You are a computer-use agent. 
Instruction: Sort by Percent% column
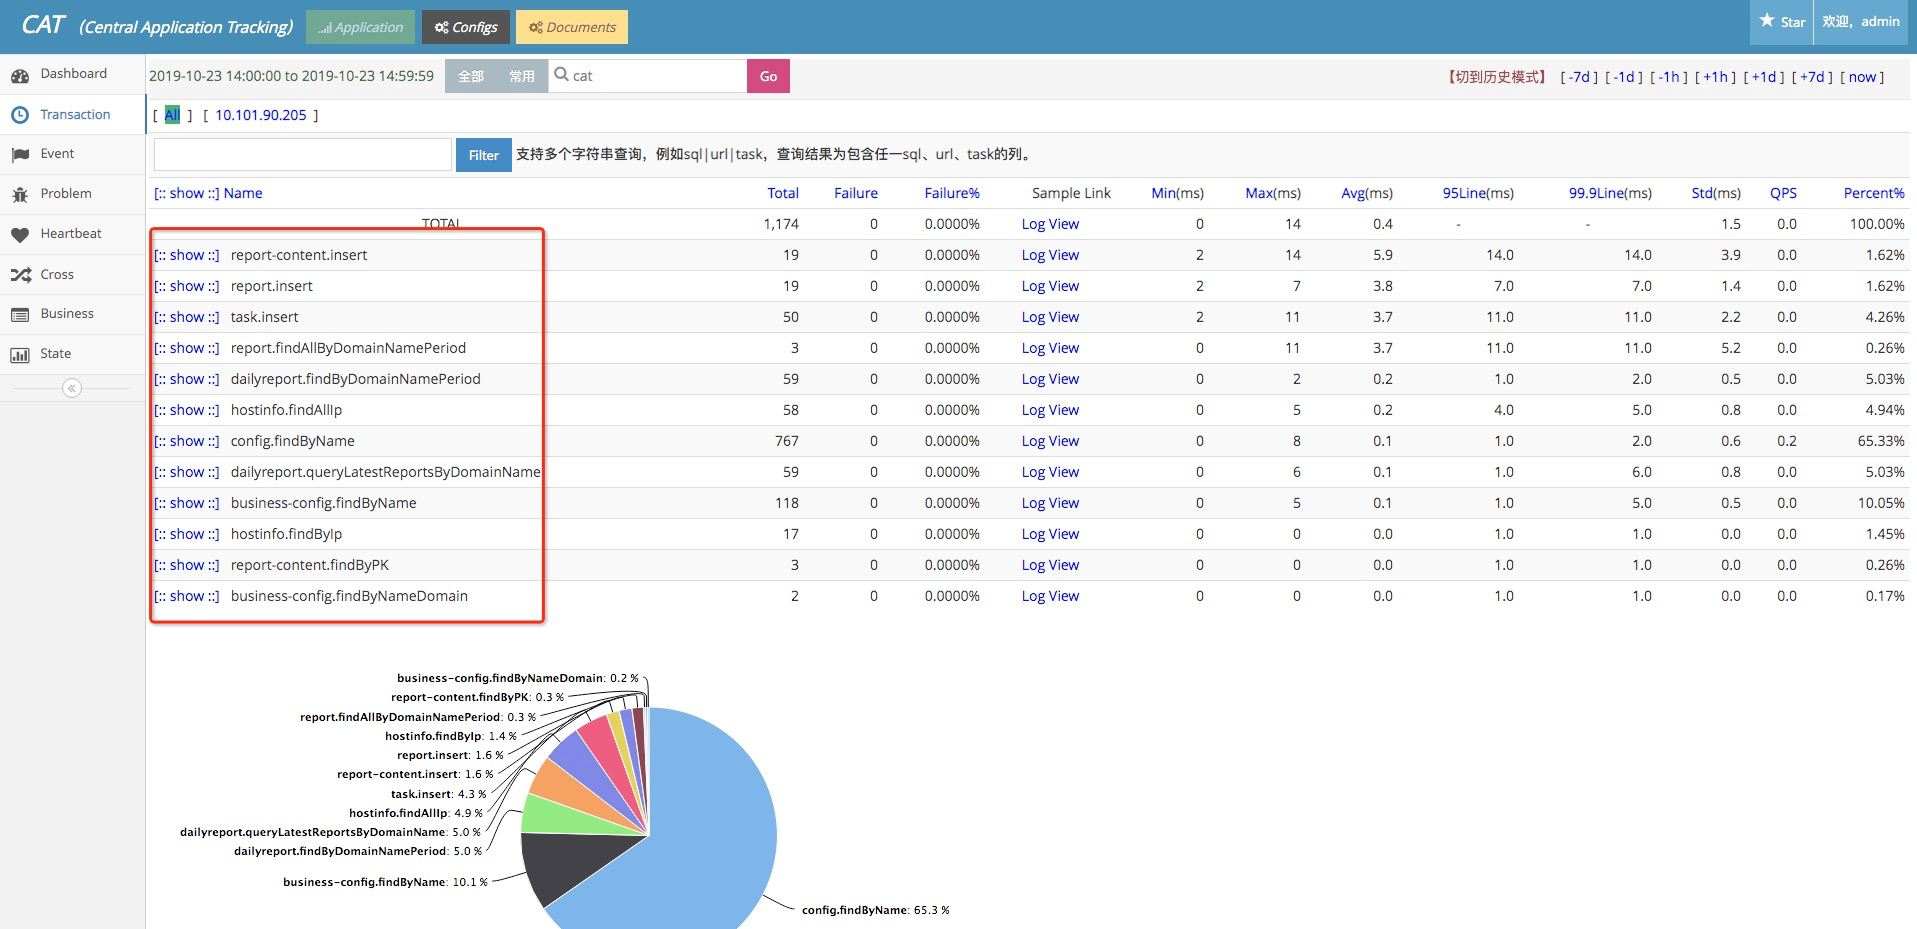(x=1874, y=193)
